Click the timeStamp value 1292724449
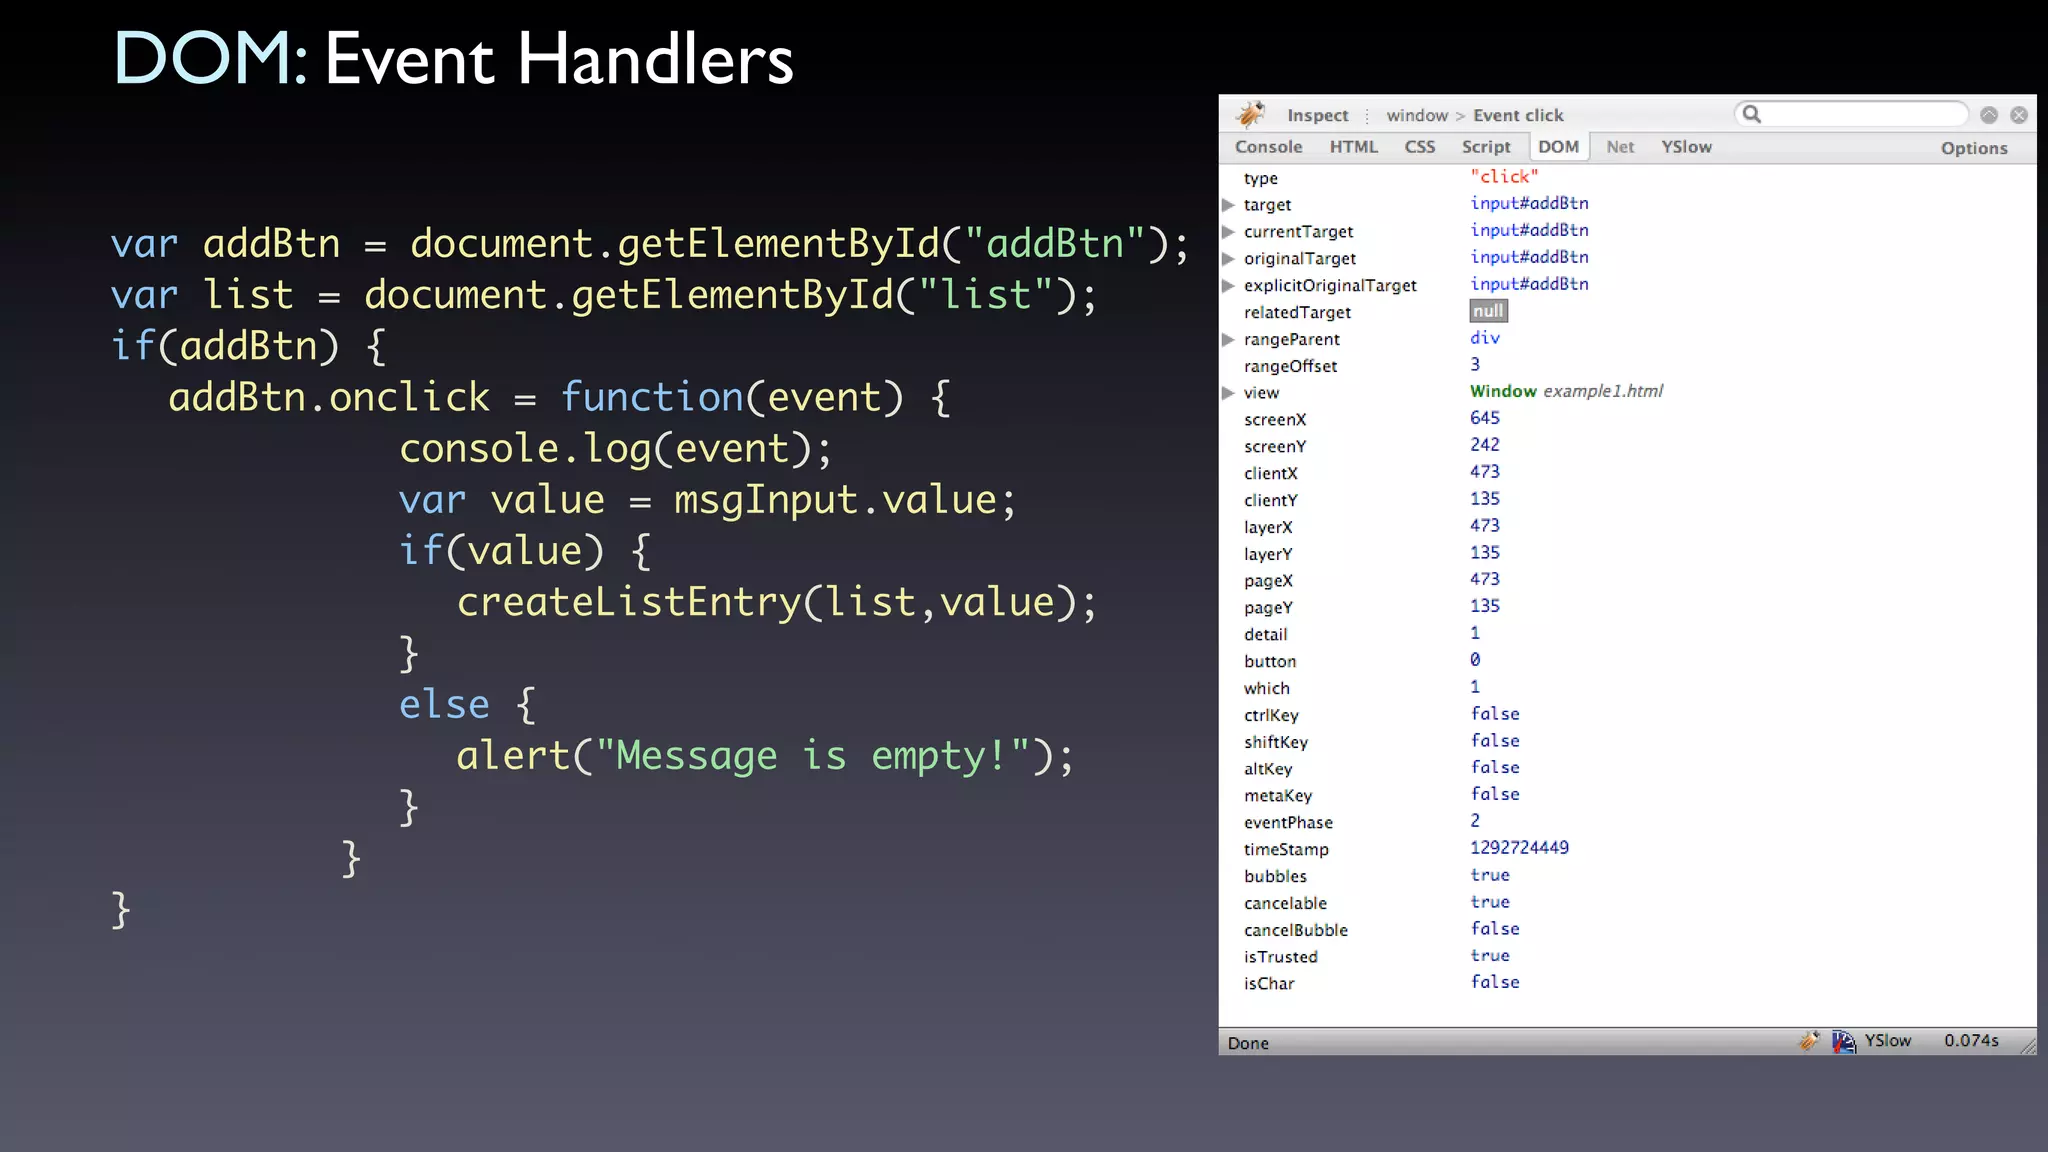The height and width of the screenshot is (1152, 2048). pyautogui.click(x=1519, y=847)
